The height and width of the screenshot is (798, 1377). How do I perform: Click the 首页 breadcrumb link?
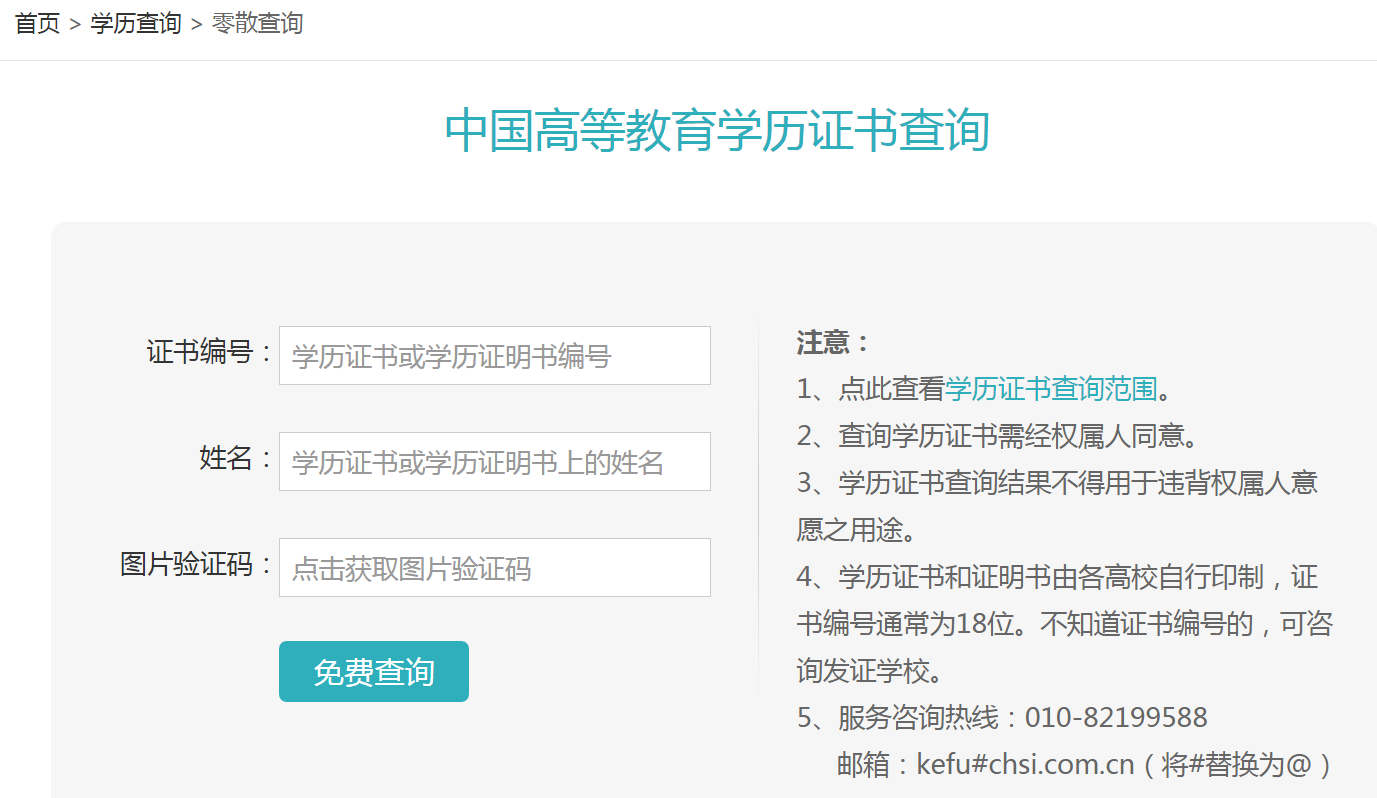click(37, 23)
